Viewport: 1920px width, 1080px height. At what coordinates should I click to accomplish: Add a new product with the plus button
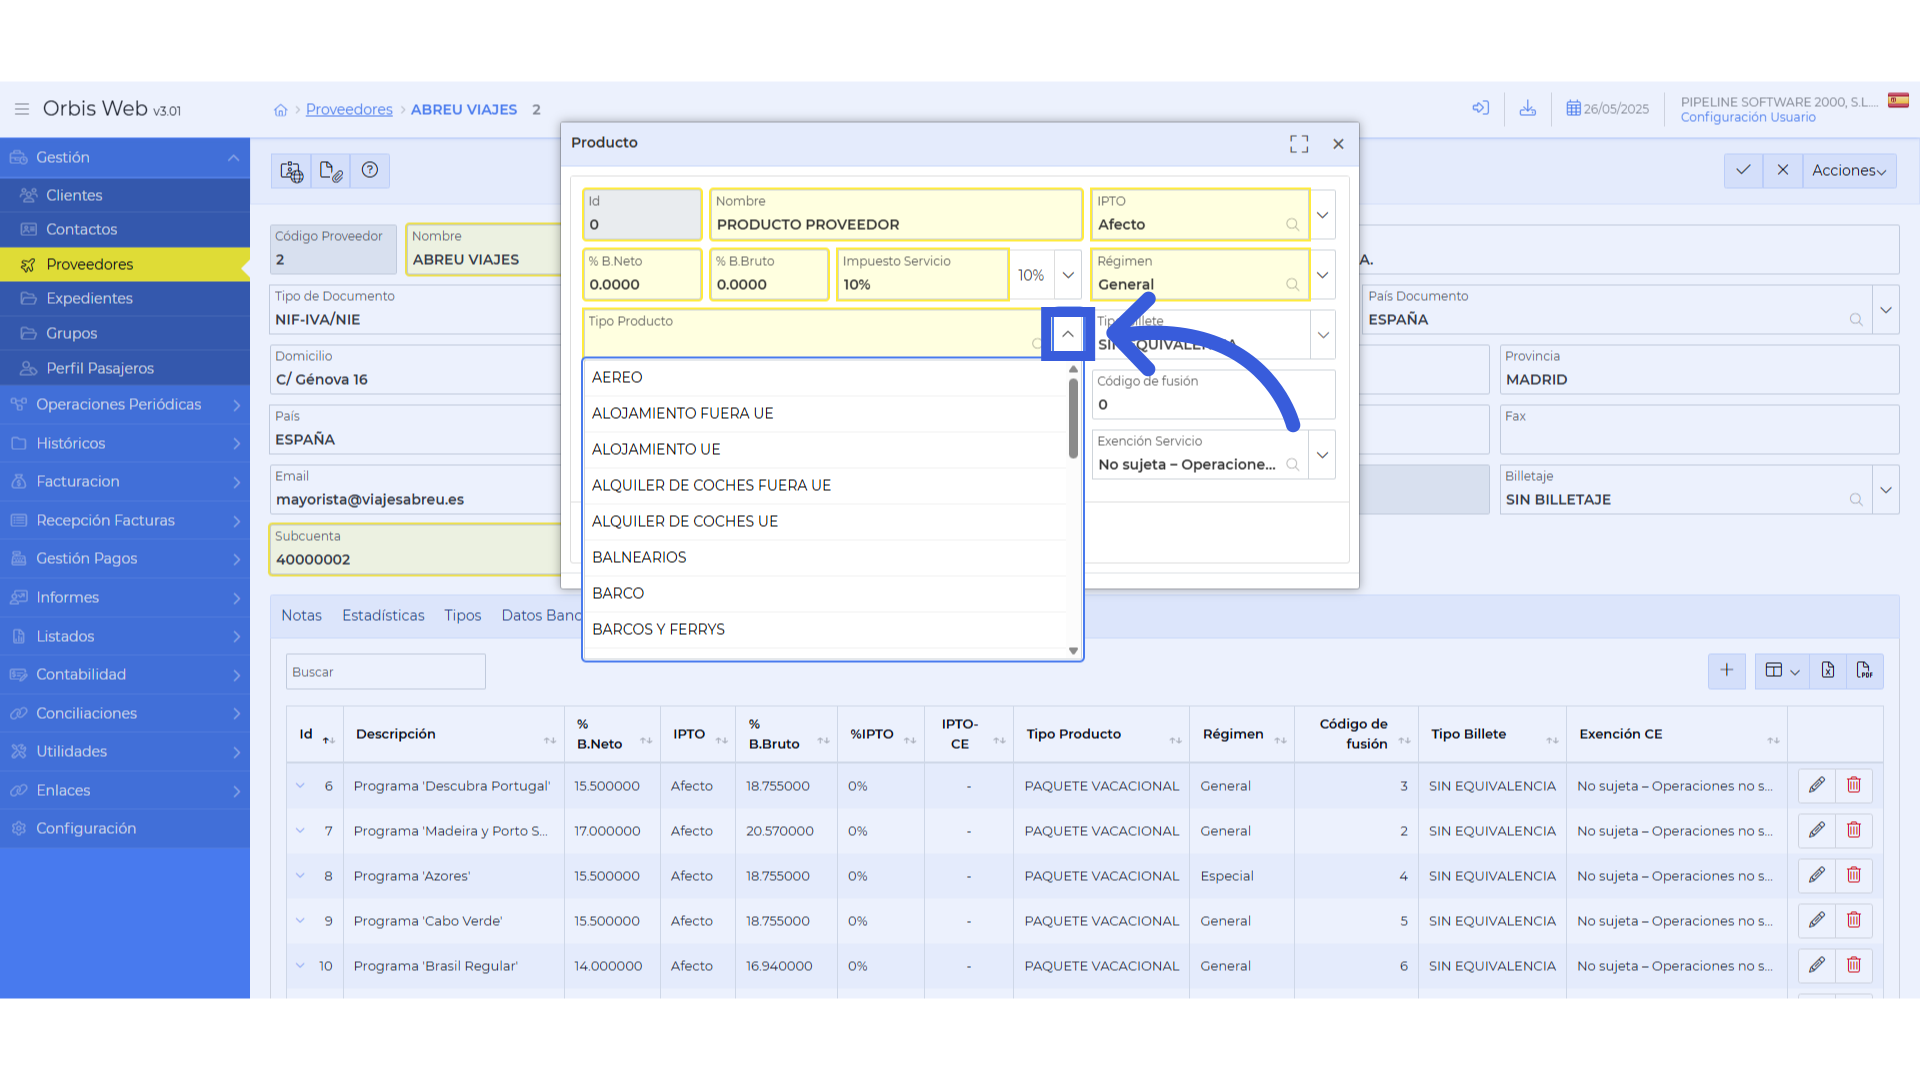(1727, 670)
